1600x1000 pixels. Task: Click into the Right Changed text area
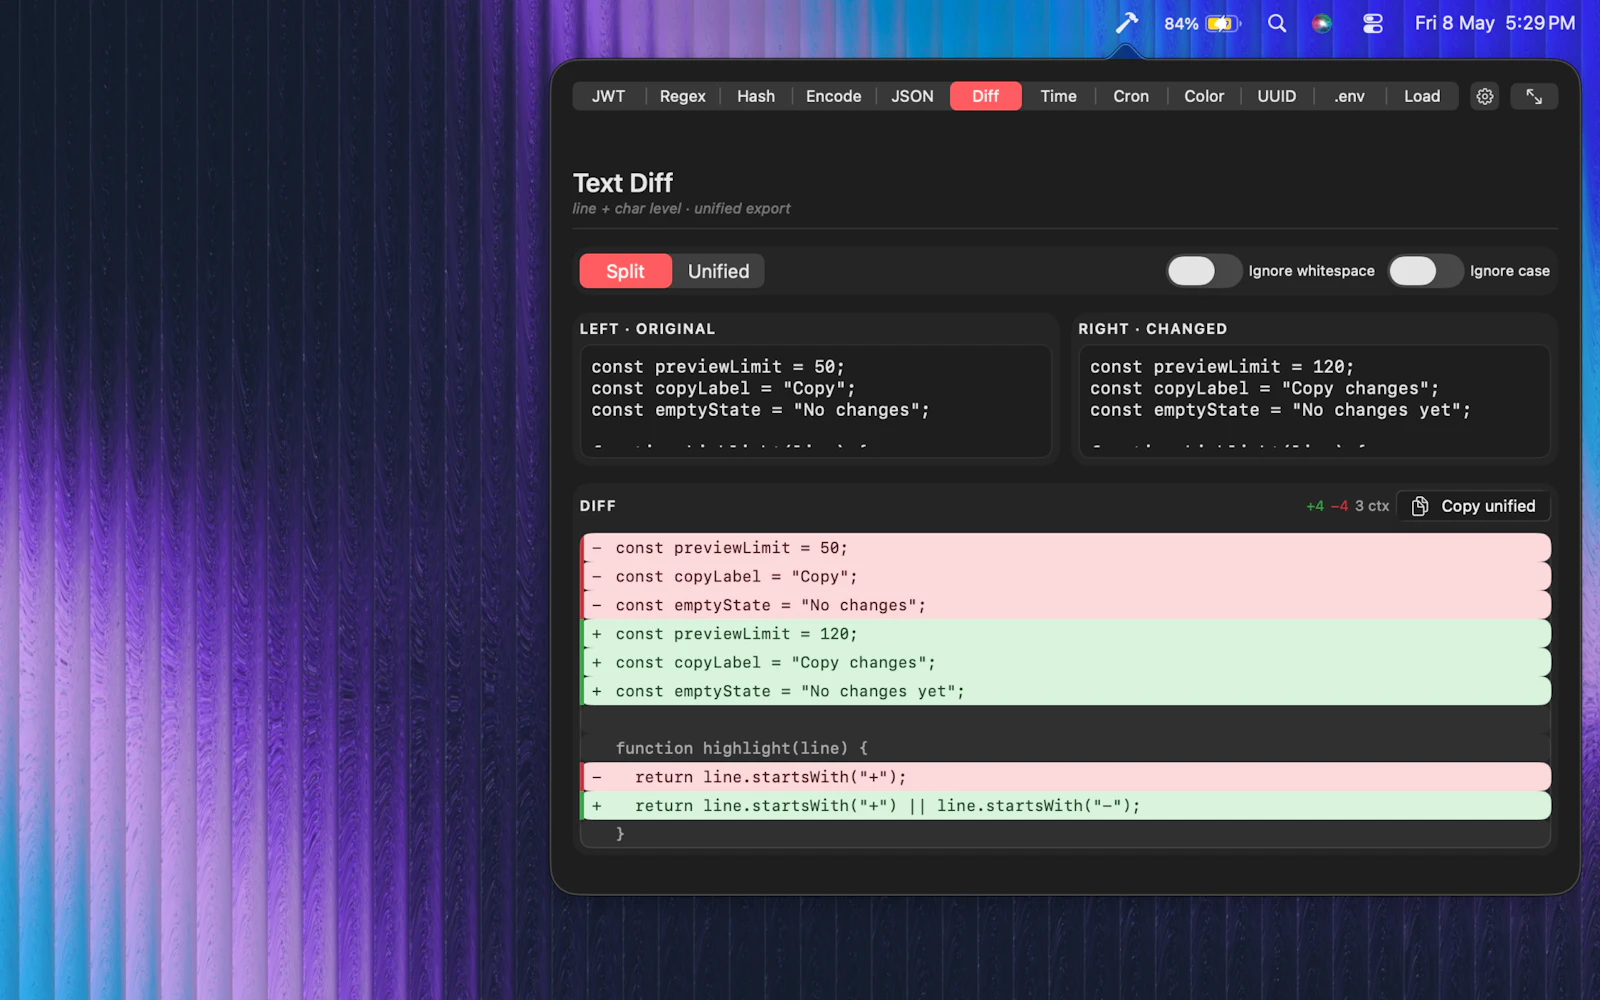1314,402
